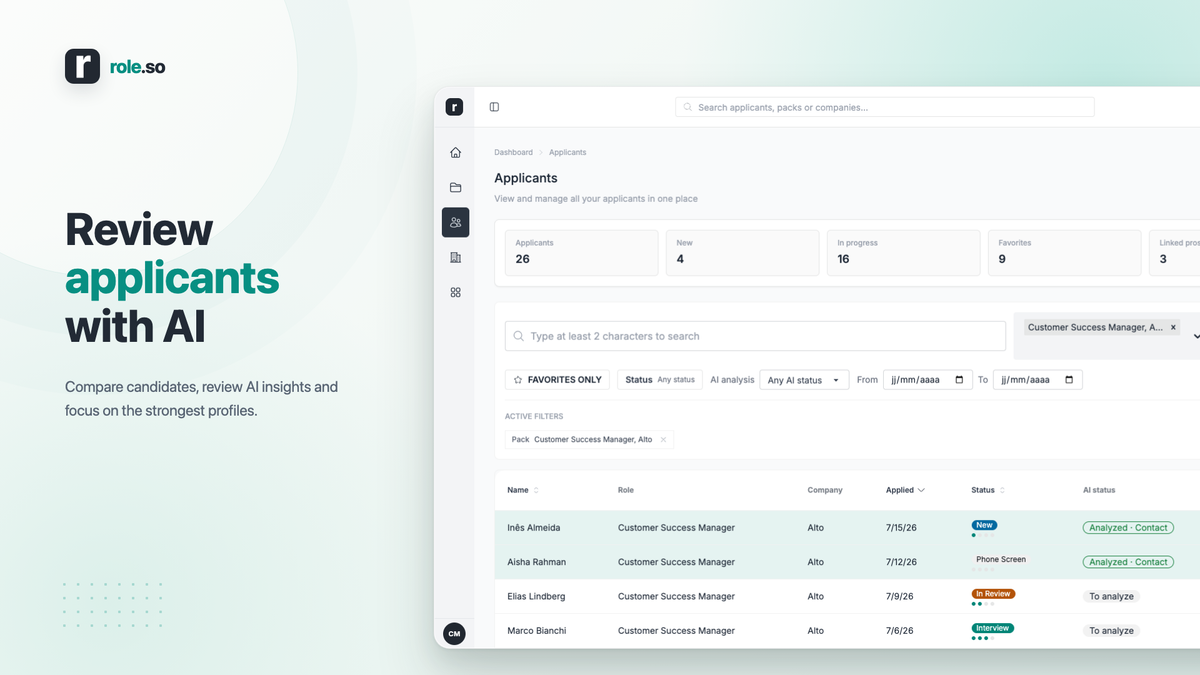The image size is (1200, 675).
Task: Open the grid apps sidebar icon
Action: [x=455, y=292]
